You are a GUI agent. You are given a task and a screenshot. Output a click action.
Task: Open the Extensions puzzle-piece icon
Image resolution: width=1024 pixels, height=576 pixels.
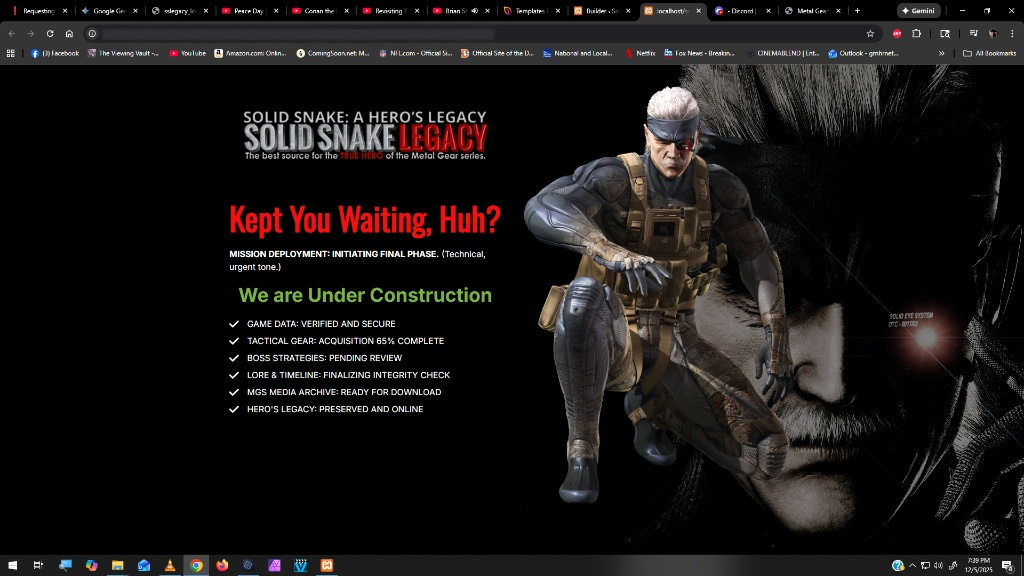pyautogui.click(x=916, y=33)
